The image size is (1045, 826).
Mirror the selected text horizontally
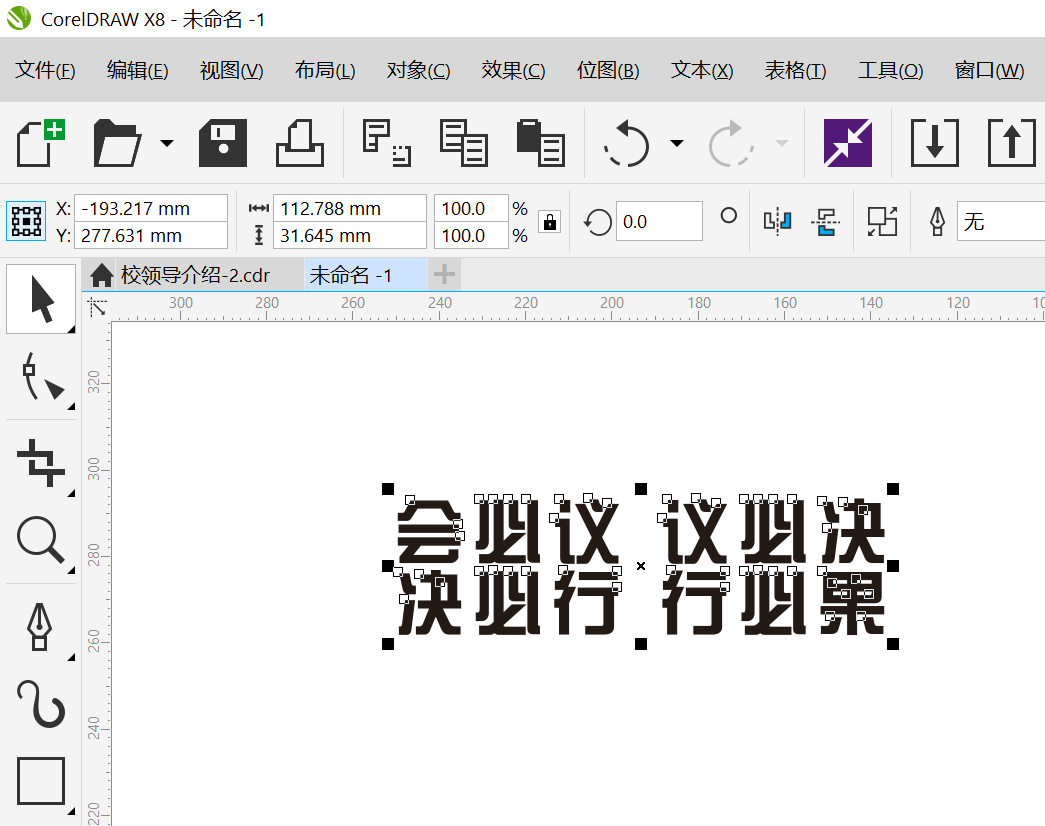(777, 221)
